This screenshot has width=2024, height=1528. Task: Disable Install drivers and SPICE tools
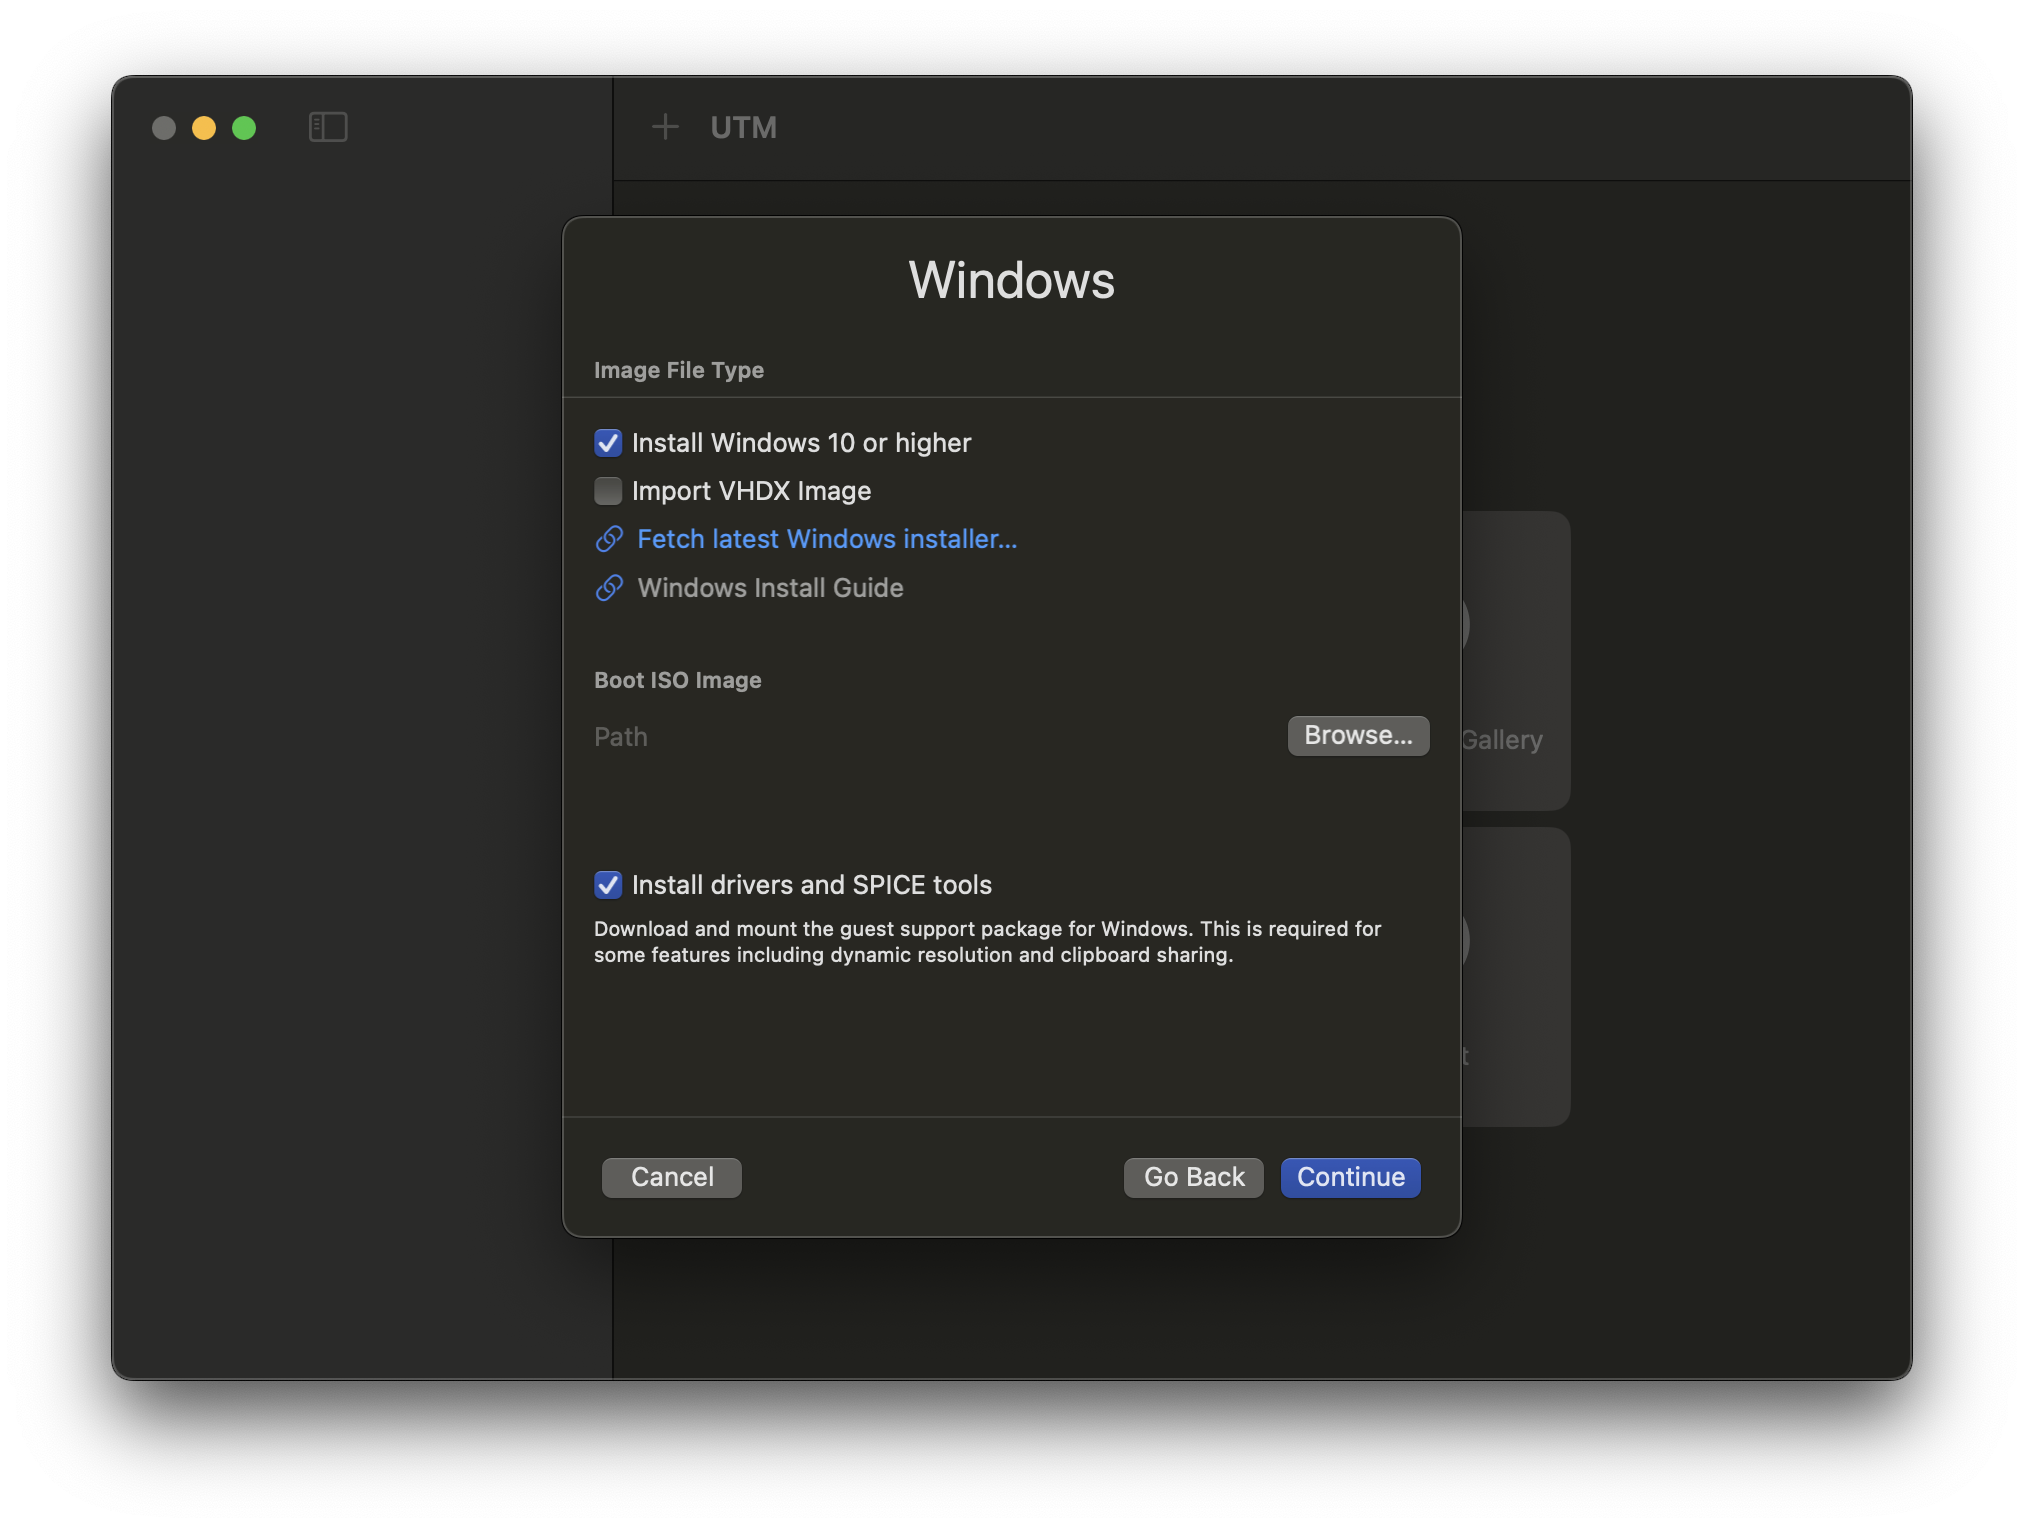point(608,885)
